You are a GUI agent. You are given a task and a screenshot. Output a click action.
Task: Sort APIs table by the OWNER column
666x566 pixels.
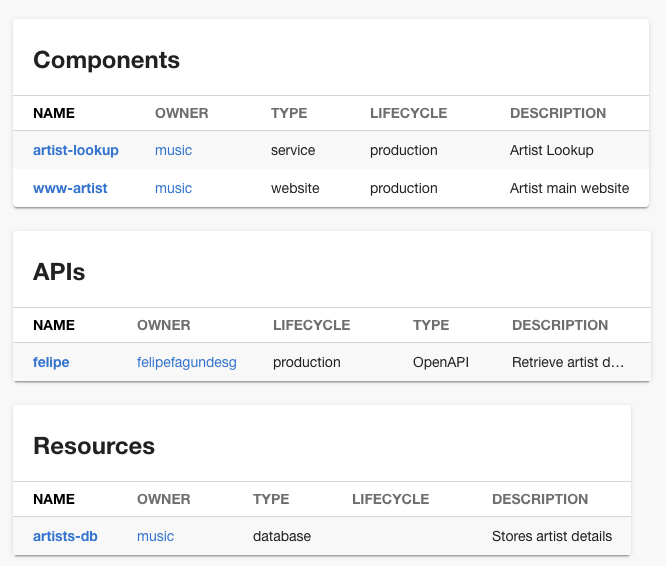point(163,325)
